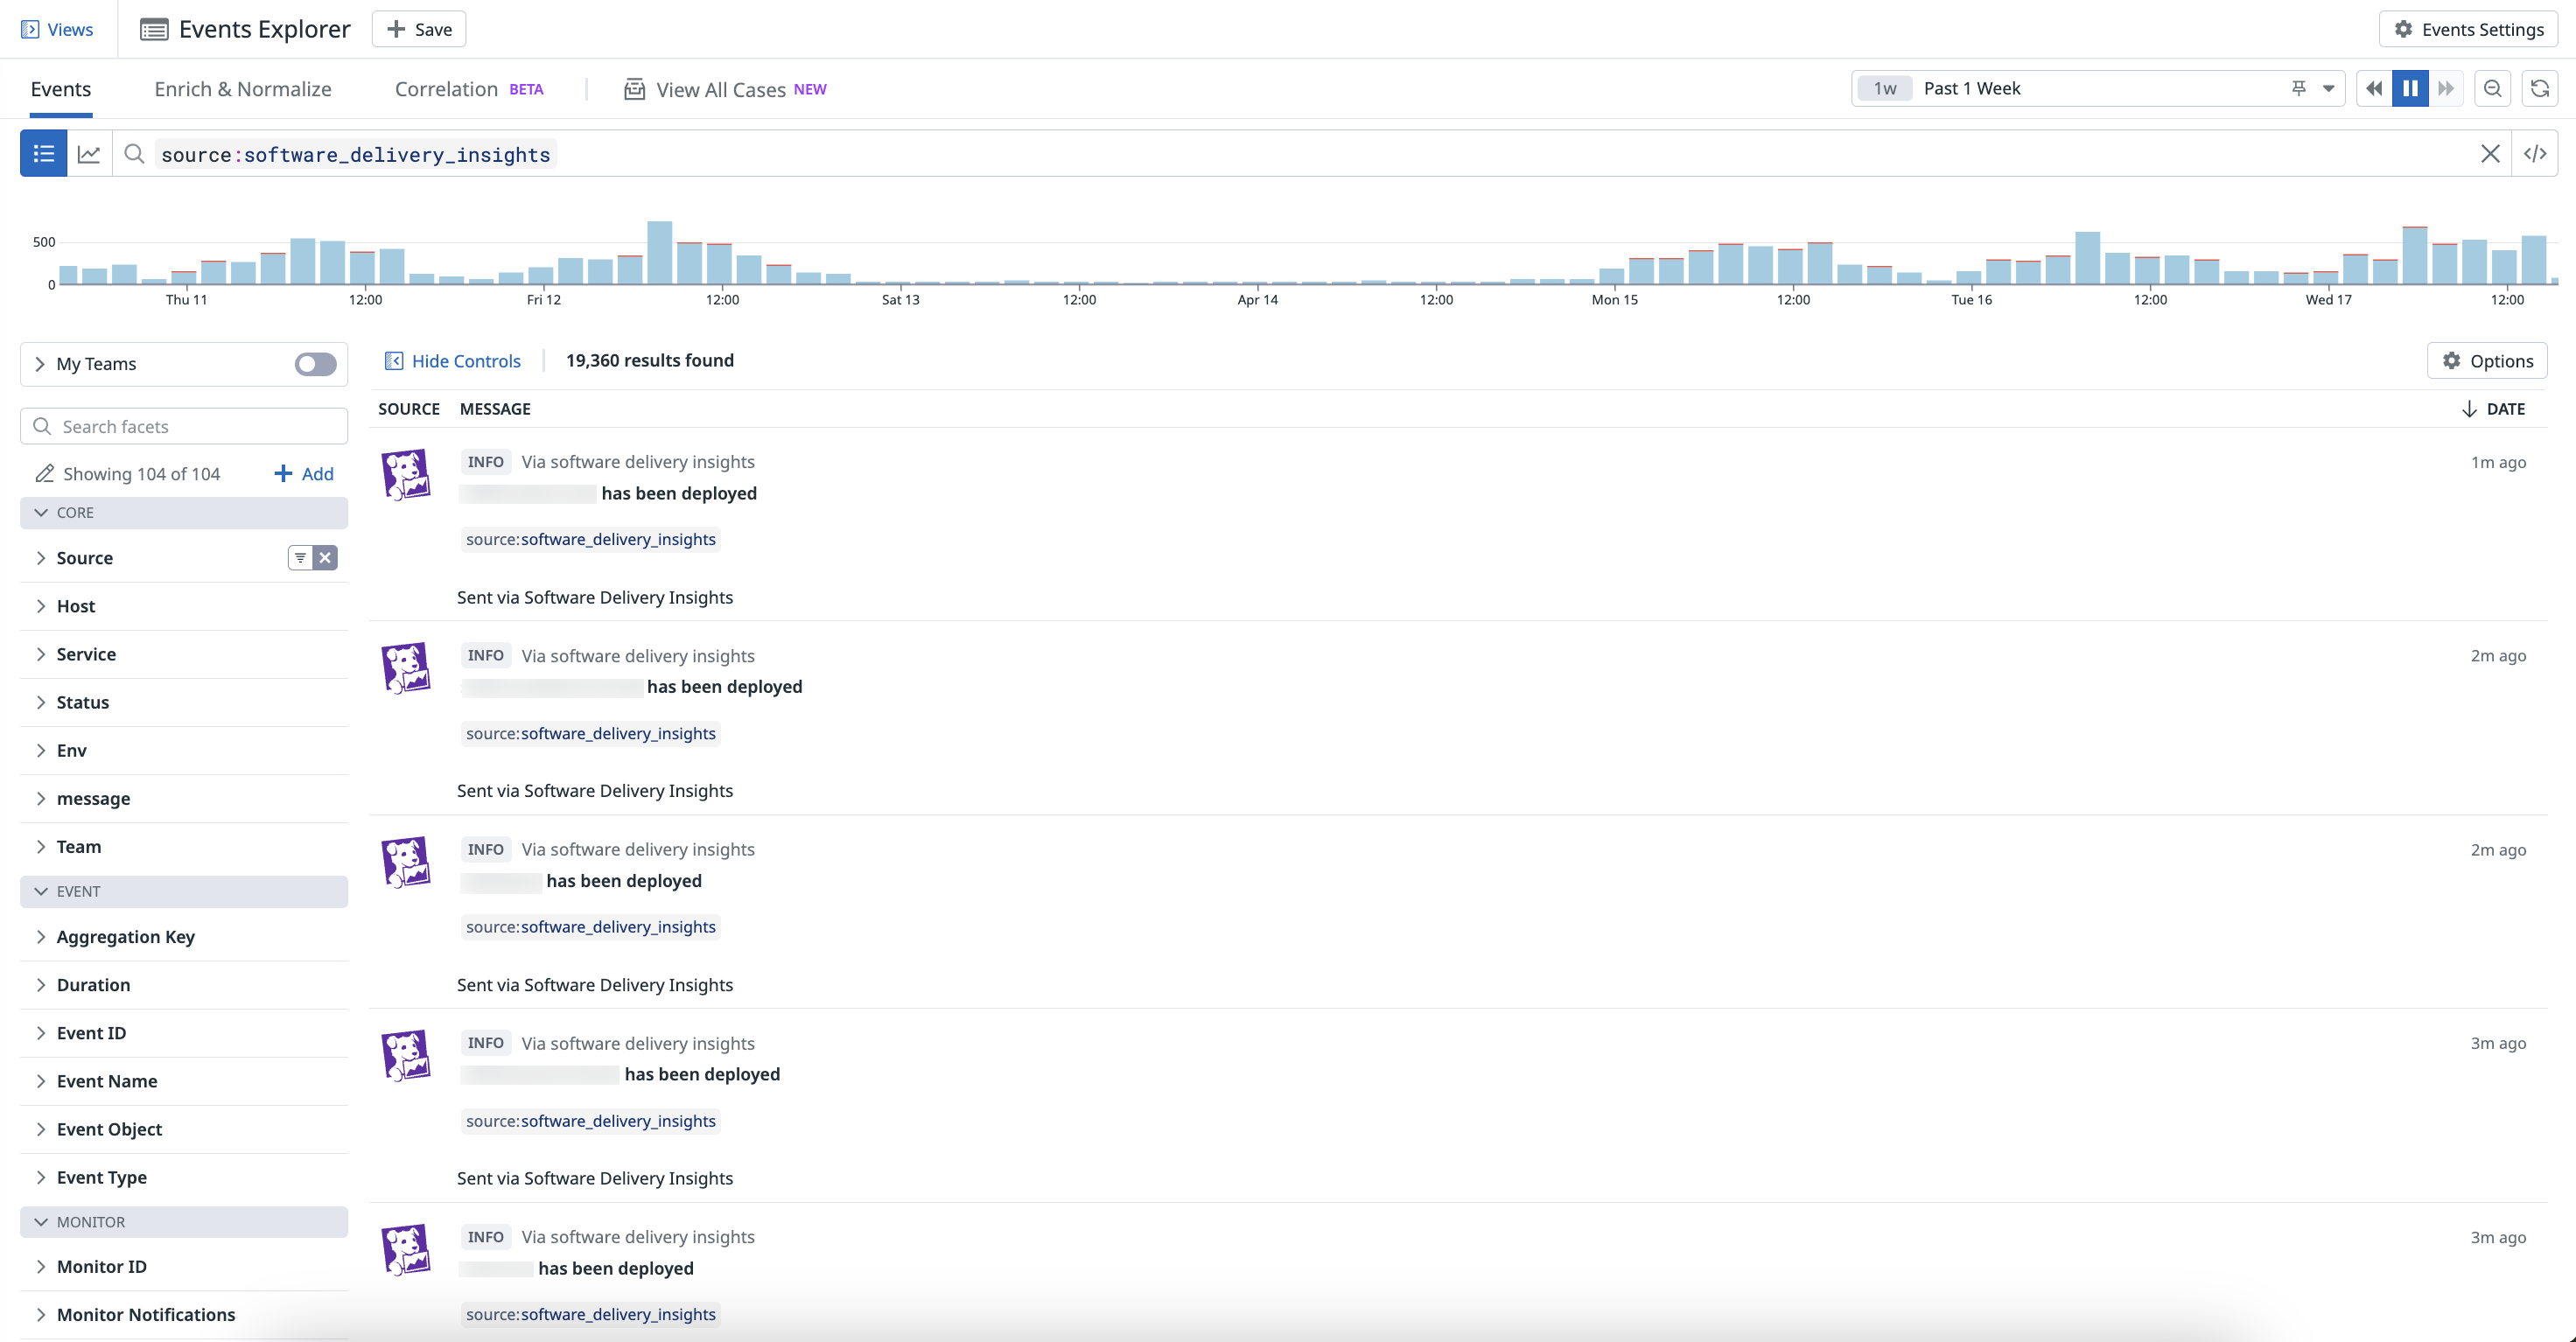This screenshot has height=1342, width=2576.
Task: Hide the facet controls panel
Action: tap(453, 361)
